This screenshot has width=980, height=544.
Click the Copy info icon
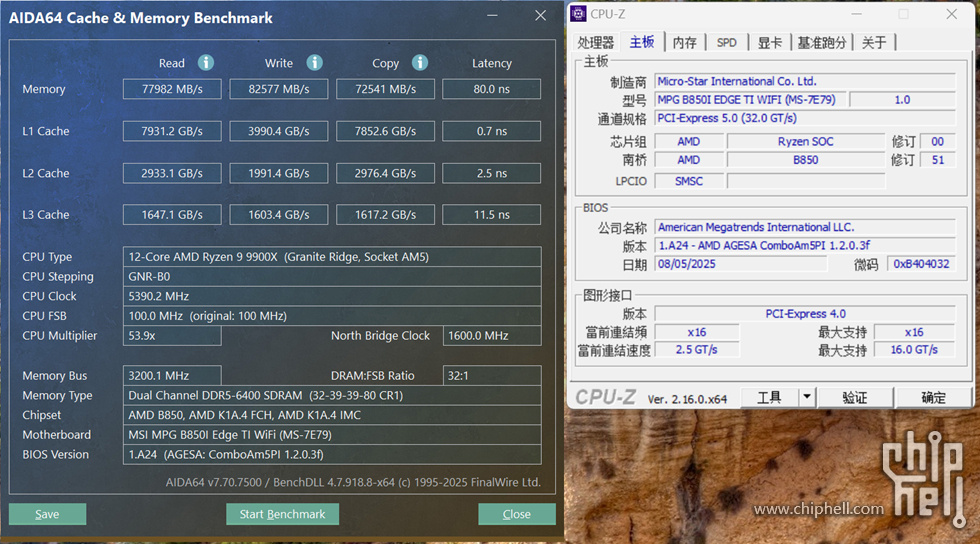(420, 63)
